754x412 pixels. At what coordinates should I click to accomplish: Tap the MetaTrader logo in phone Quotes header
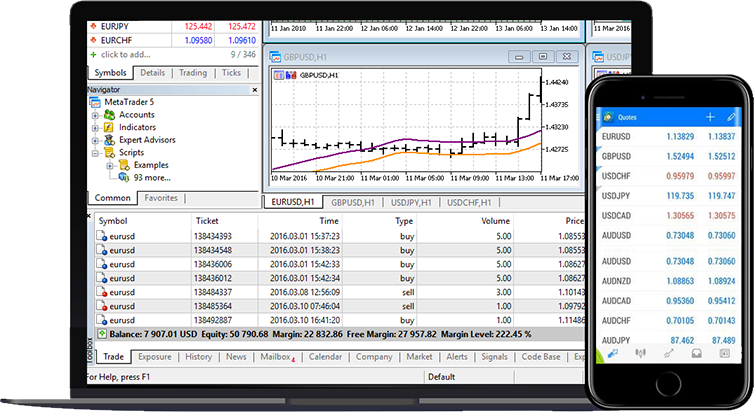tap(608, 117)
